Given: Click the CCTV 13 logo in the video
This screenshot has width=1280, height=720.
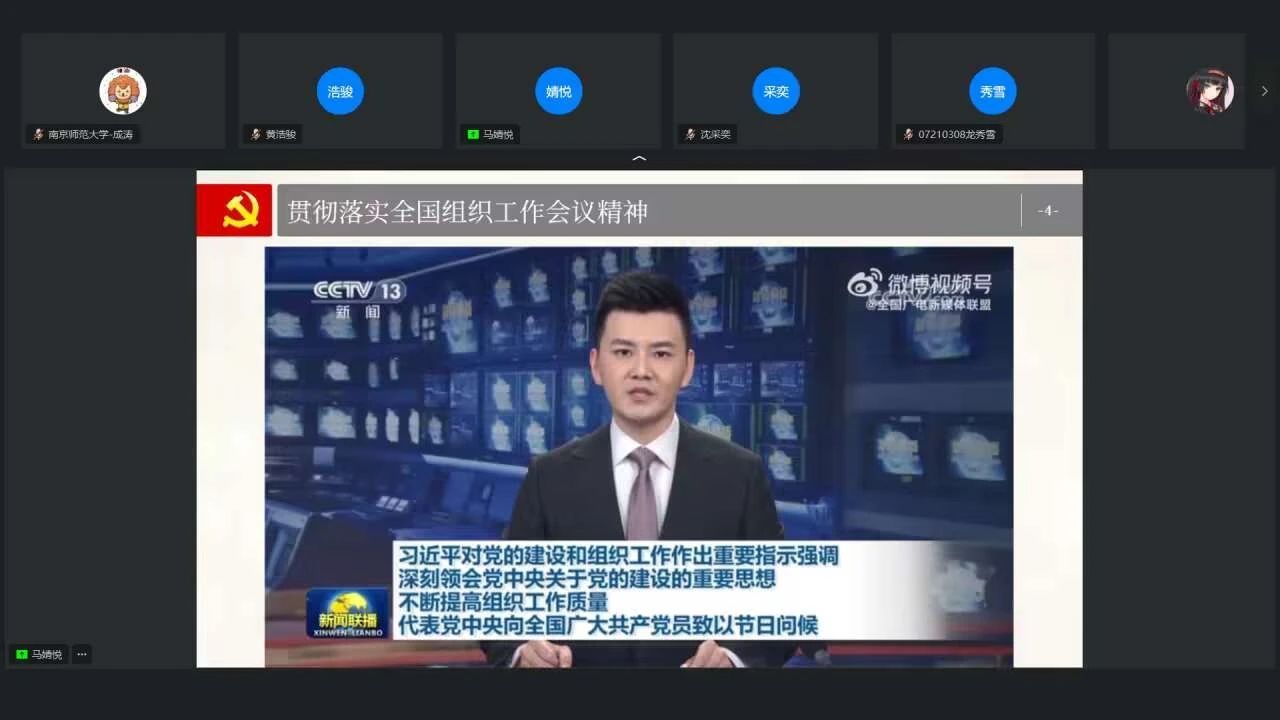Looking at the screenshot, I should pos(358,291).
